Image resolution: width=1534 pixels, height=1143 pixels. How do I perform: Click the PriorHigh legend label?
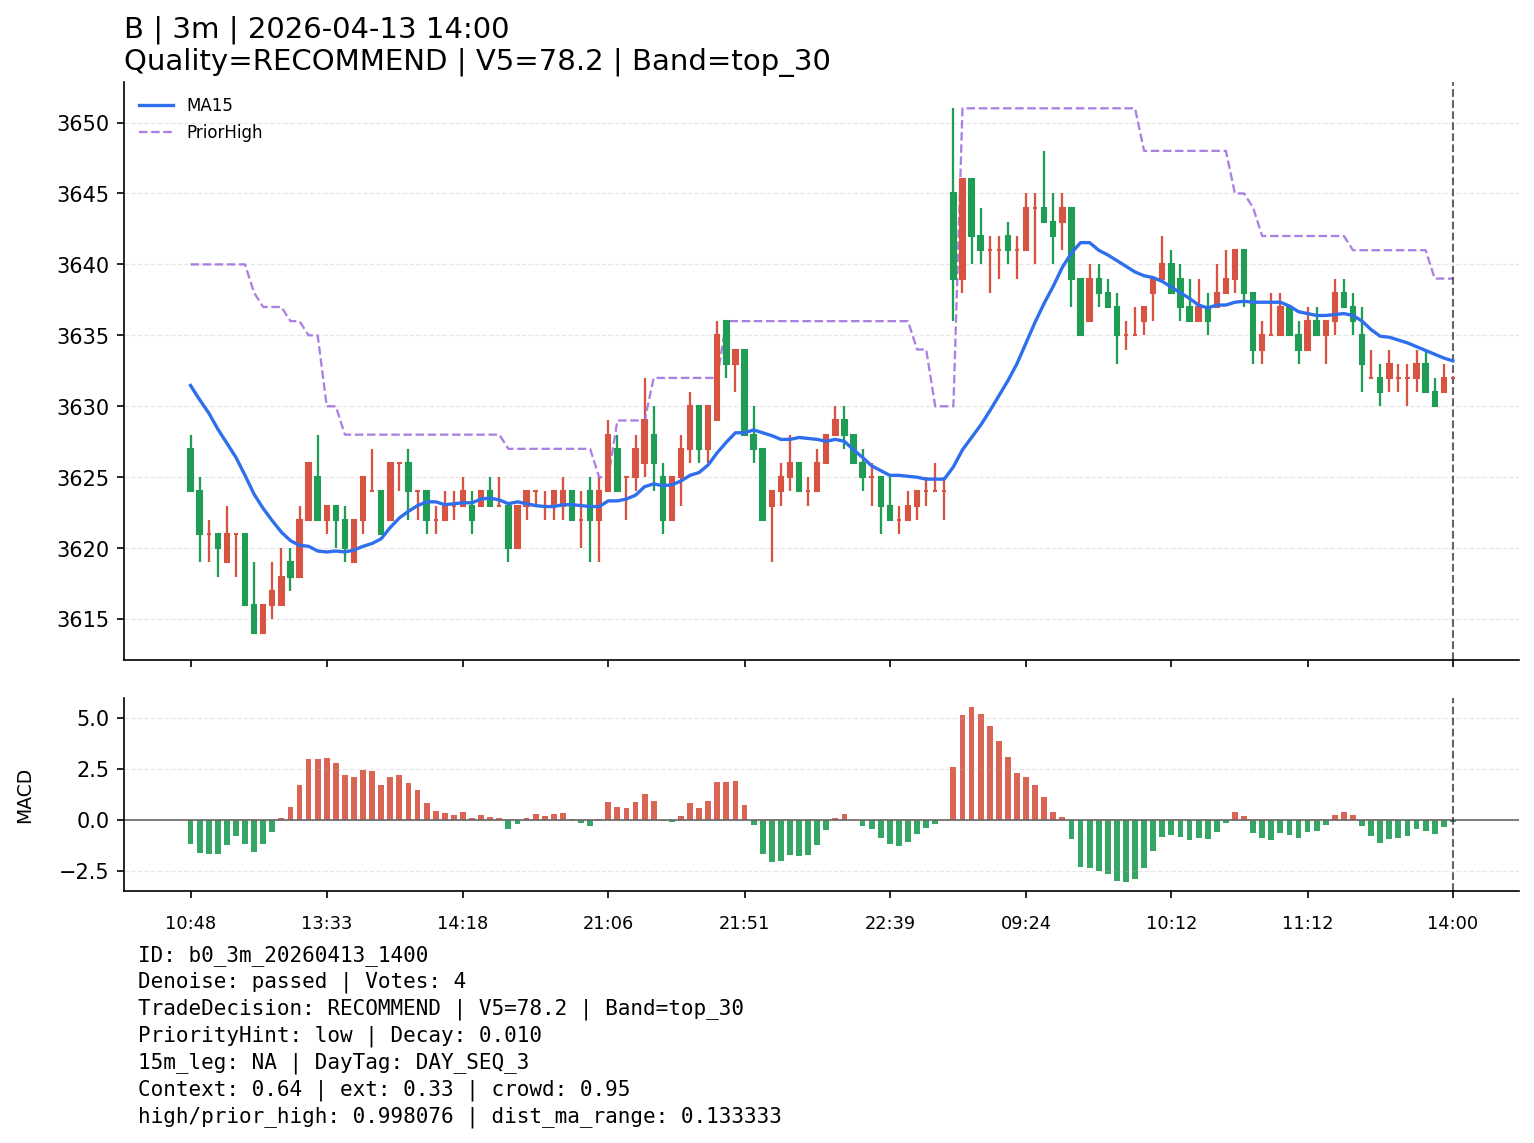224,132
